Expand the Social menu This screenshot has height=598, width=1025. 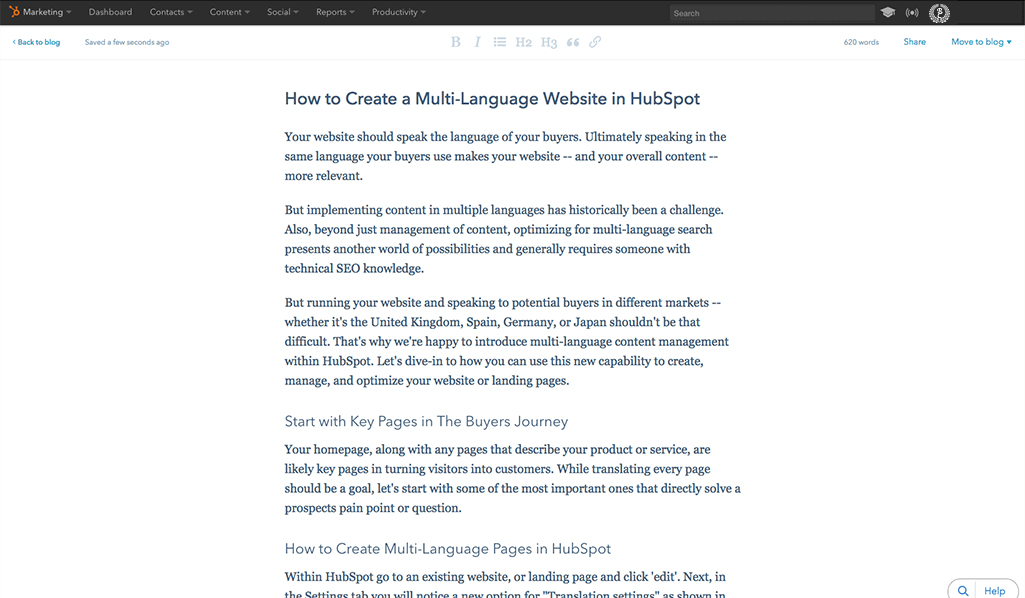click(x=282, y=12)
